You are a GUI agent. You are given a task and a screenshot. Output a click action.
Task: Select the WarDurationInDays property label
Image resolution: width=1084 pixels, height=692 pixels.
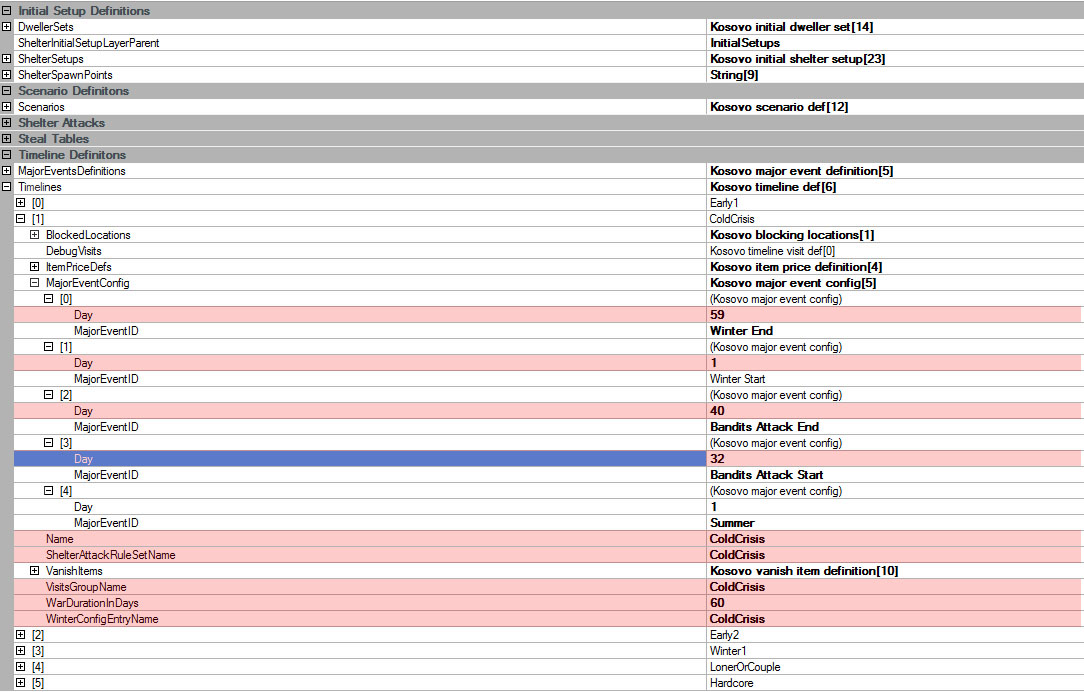click(92, 603)
